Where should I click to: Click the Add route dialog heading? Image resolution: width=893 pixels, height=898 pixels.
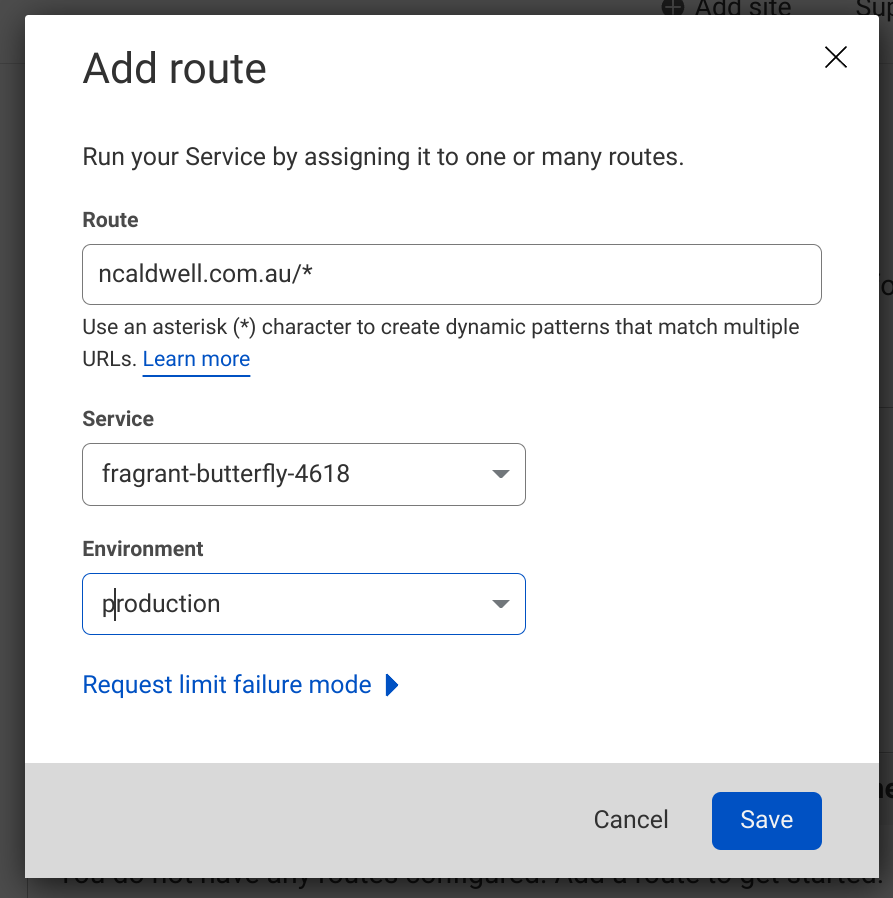pos(175,69)
